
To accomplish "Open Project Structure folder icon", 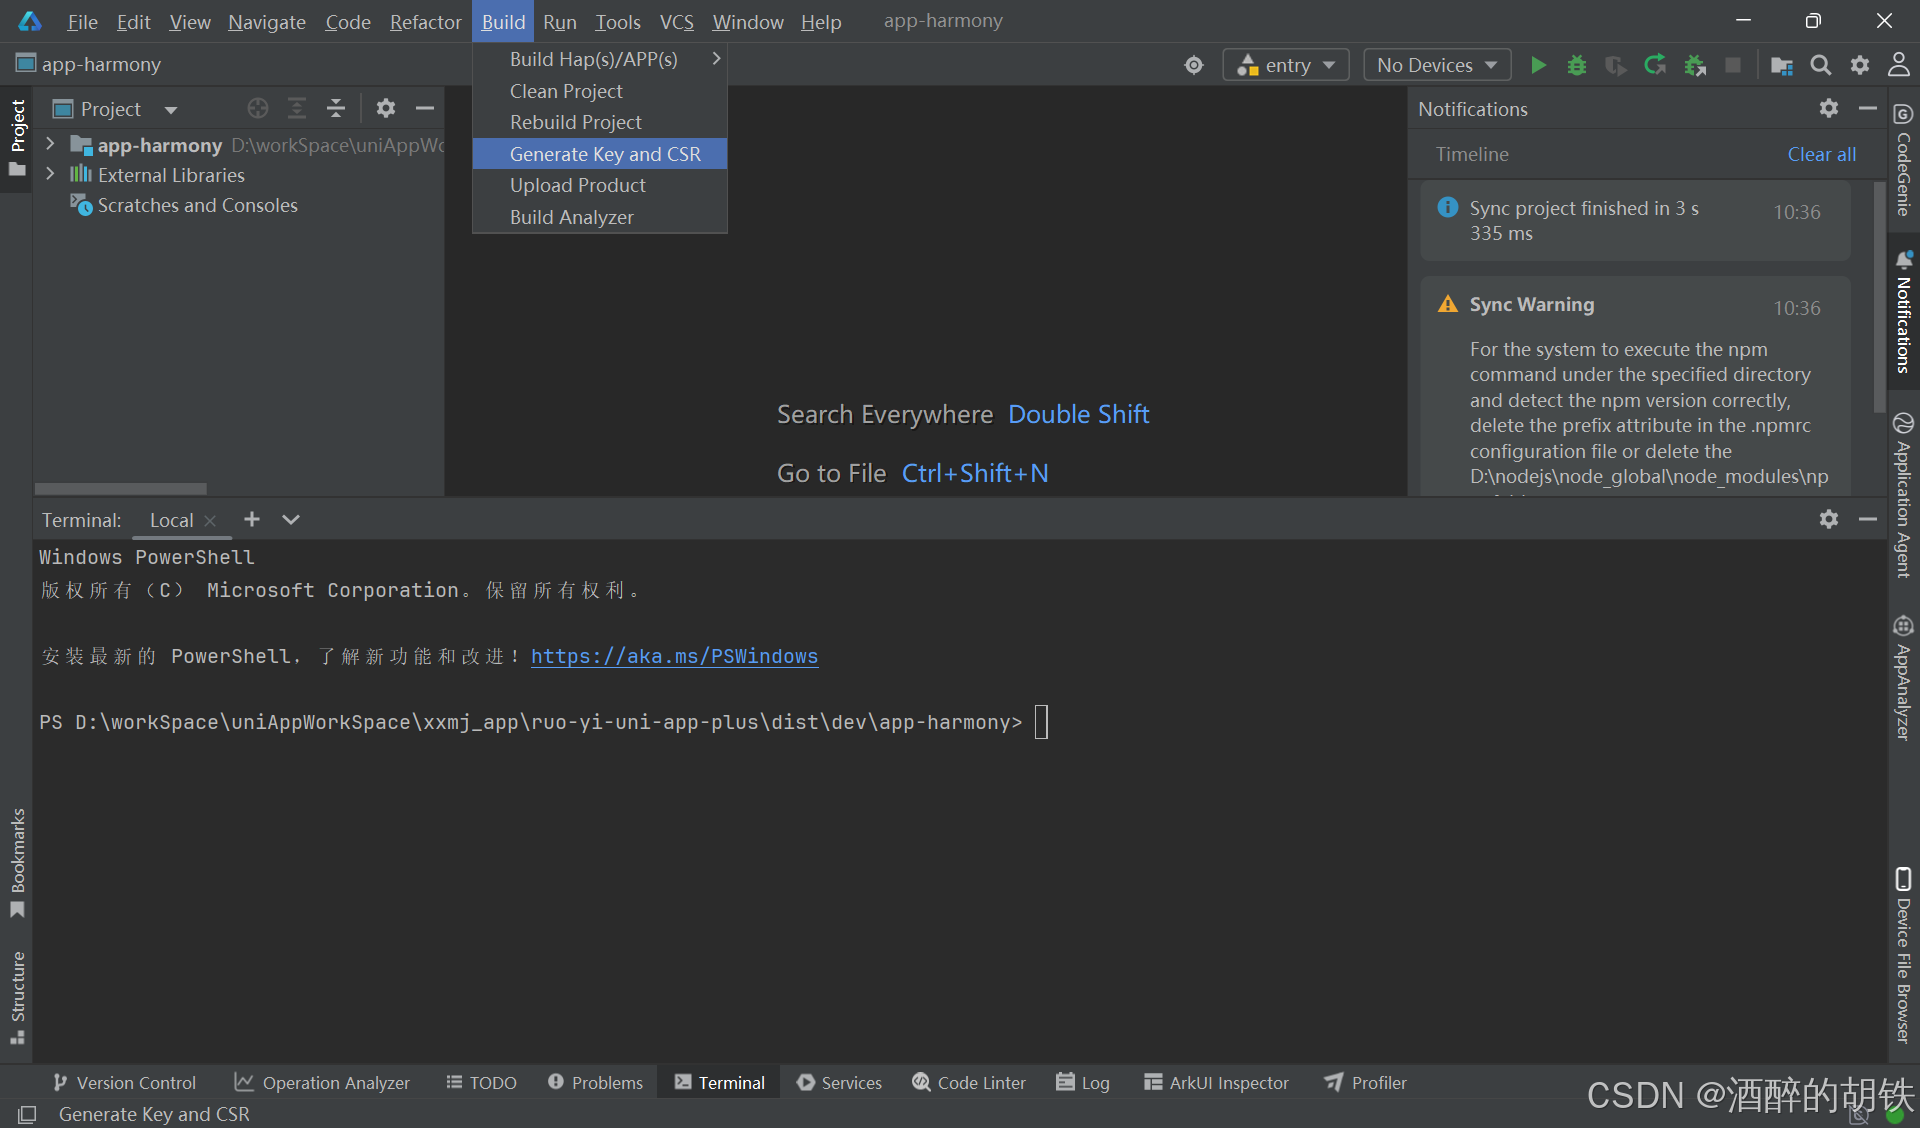I will [x=1781, y=66].
